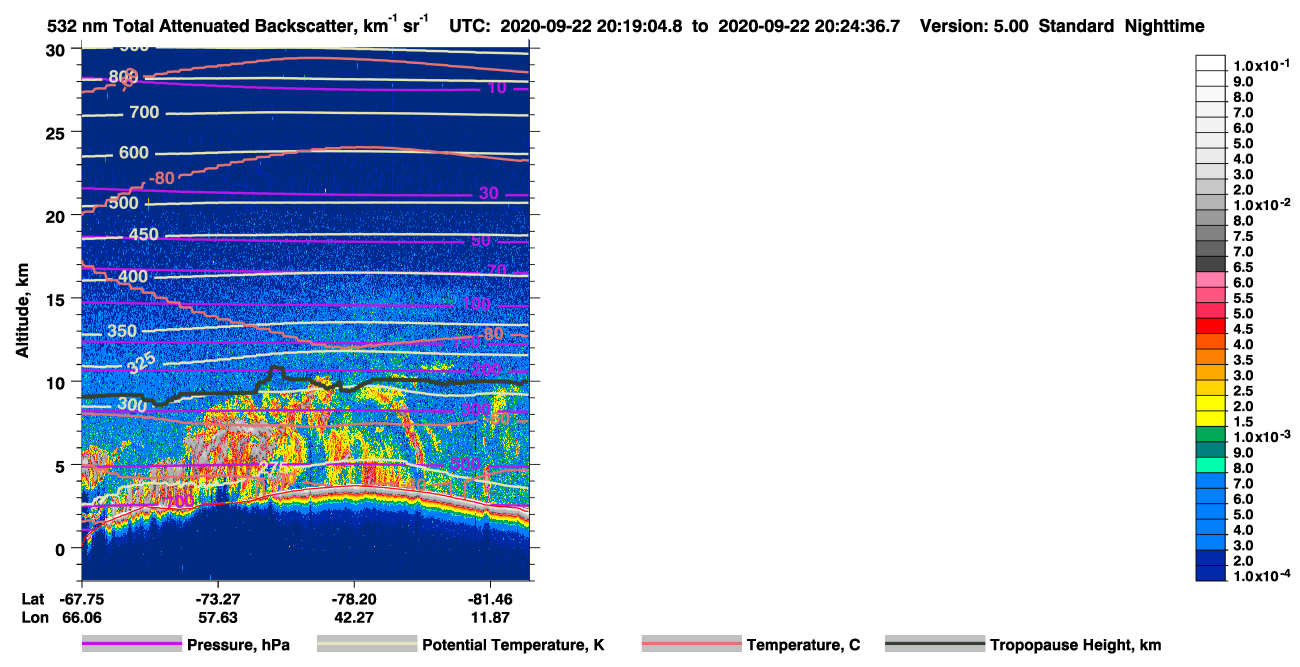The width and height of the screenshot is (1300, 667).
Task: Click the '1.0x10-3' color scale label
Action: point(1261,437)
